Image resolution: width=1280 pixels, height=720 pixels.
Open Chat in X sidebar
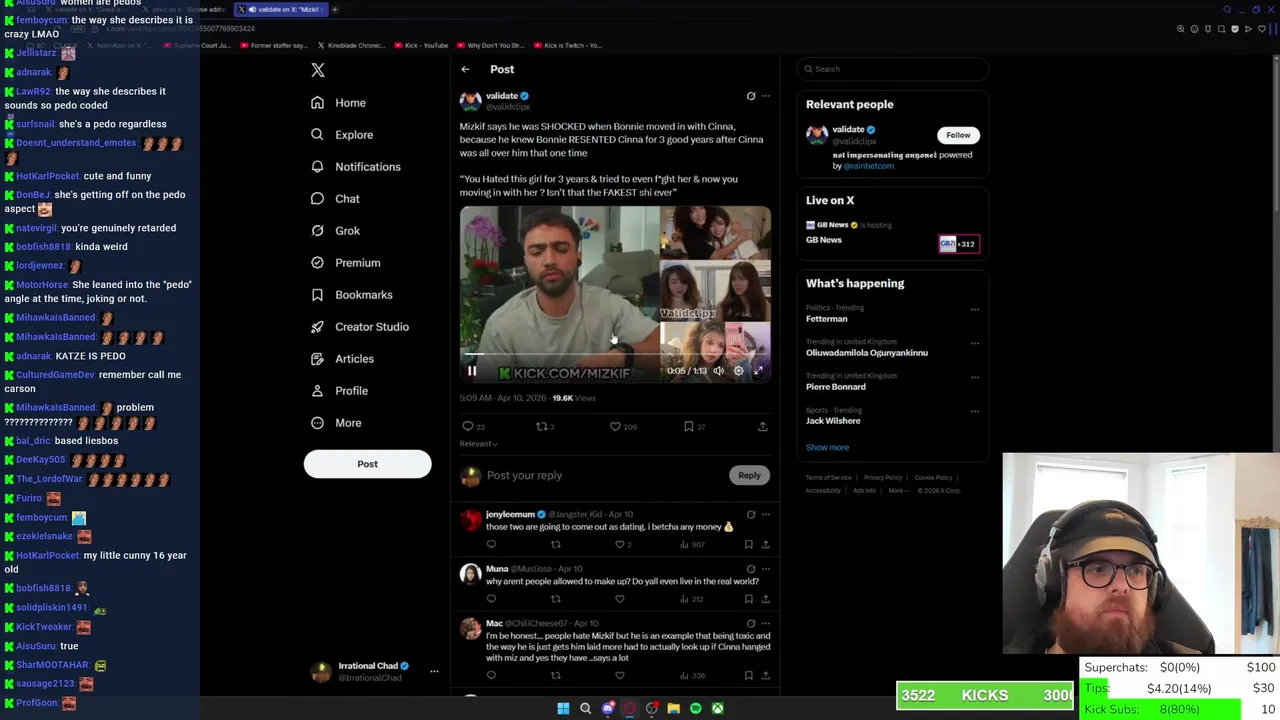click(334, 199)
